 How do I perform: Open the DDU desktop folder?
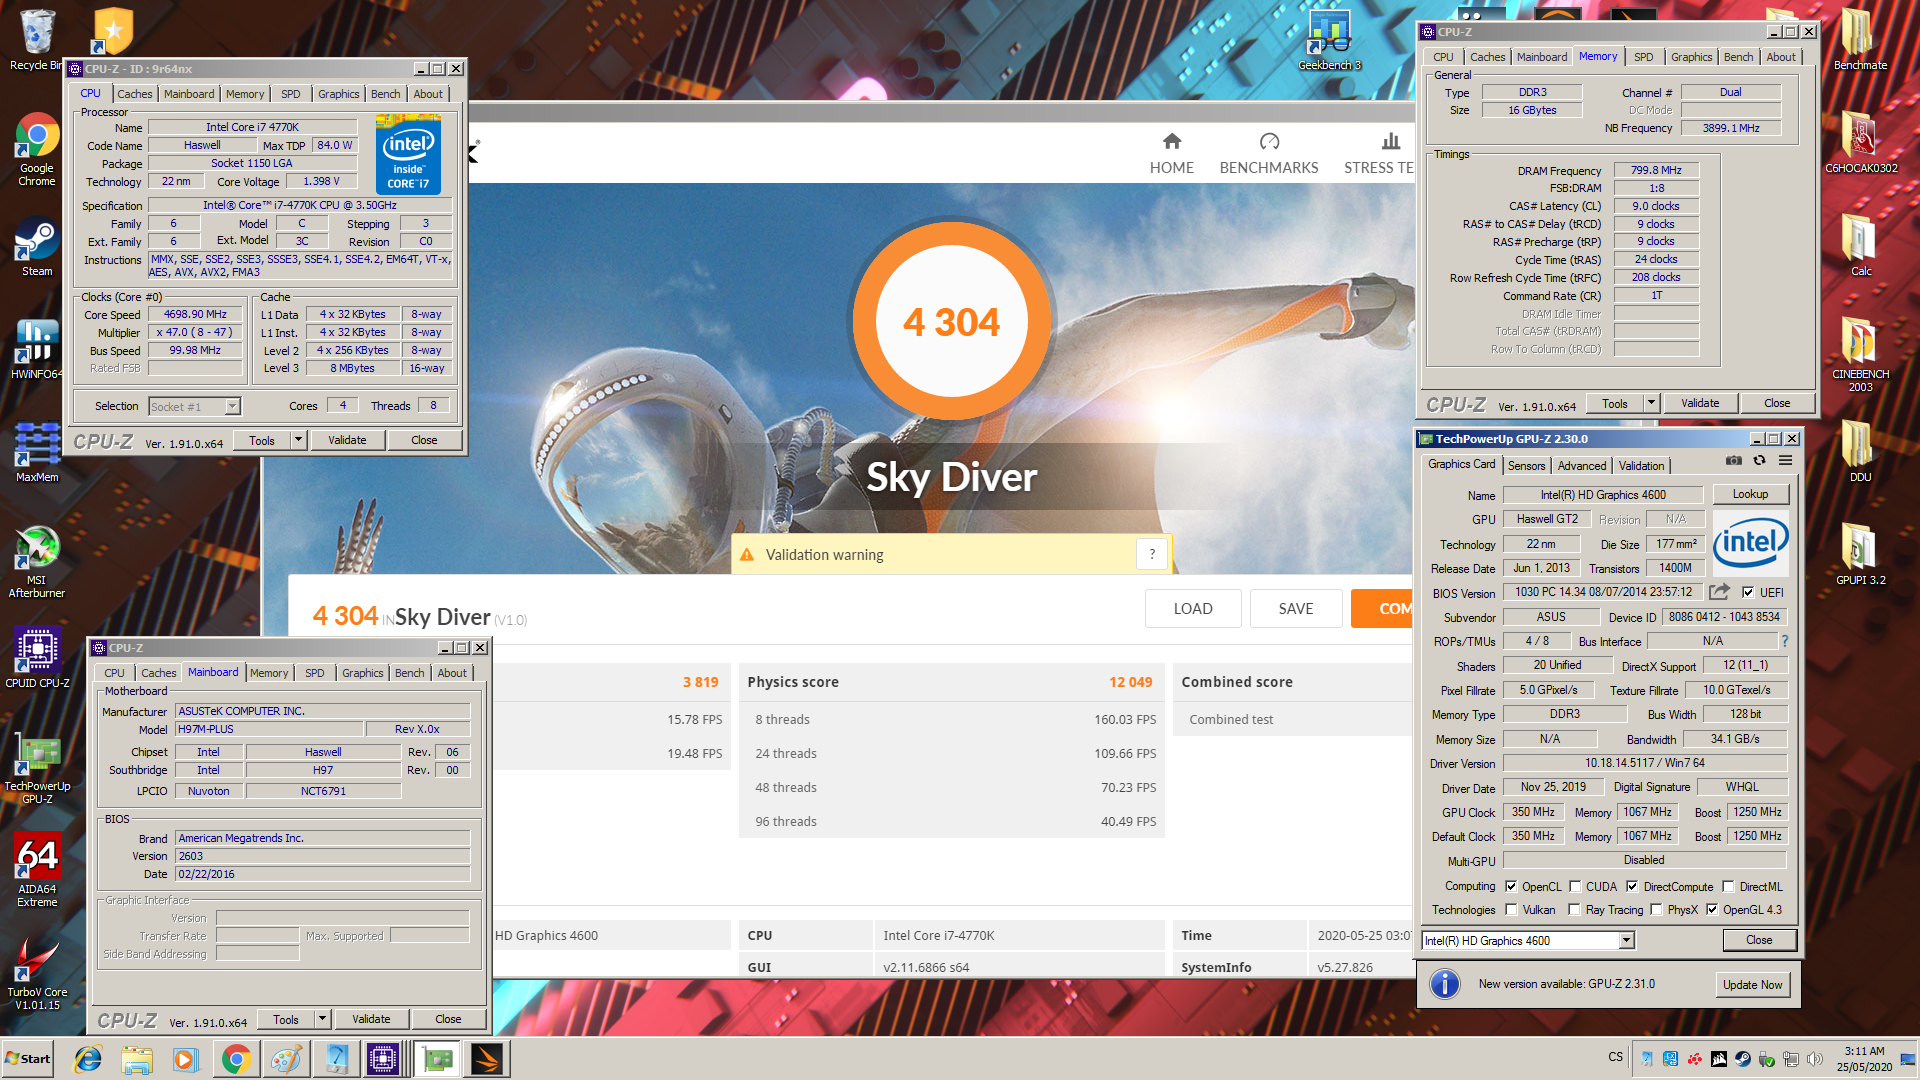(1860, 452)
